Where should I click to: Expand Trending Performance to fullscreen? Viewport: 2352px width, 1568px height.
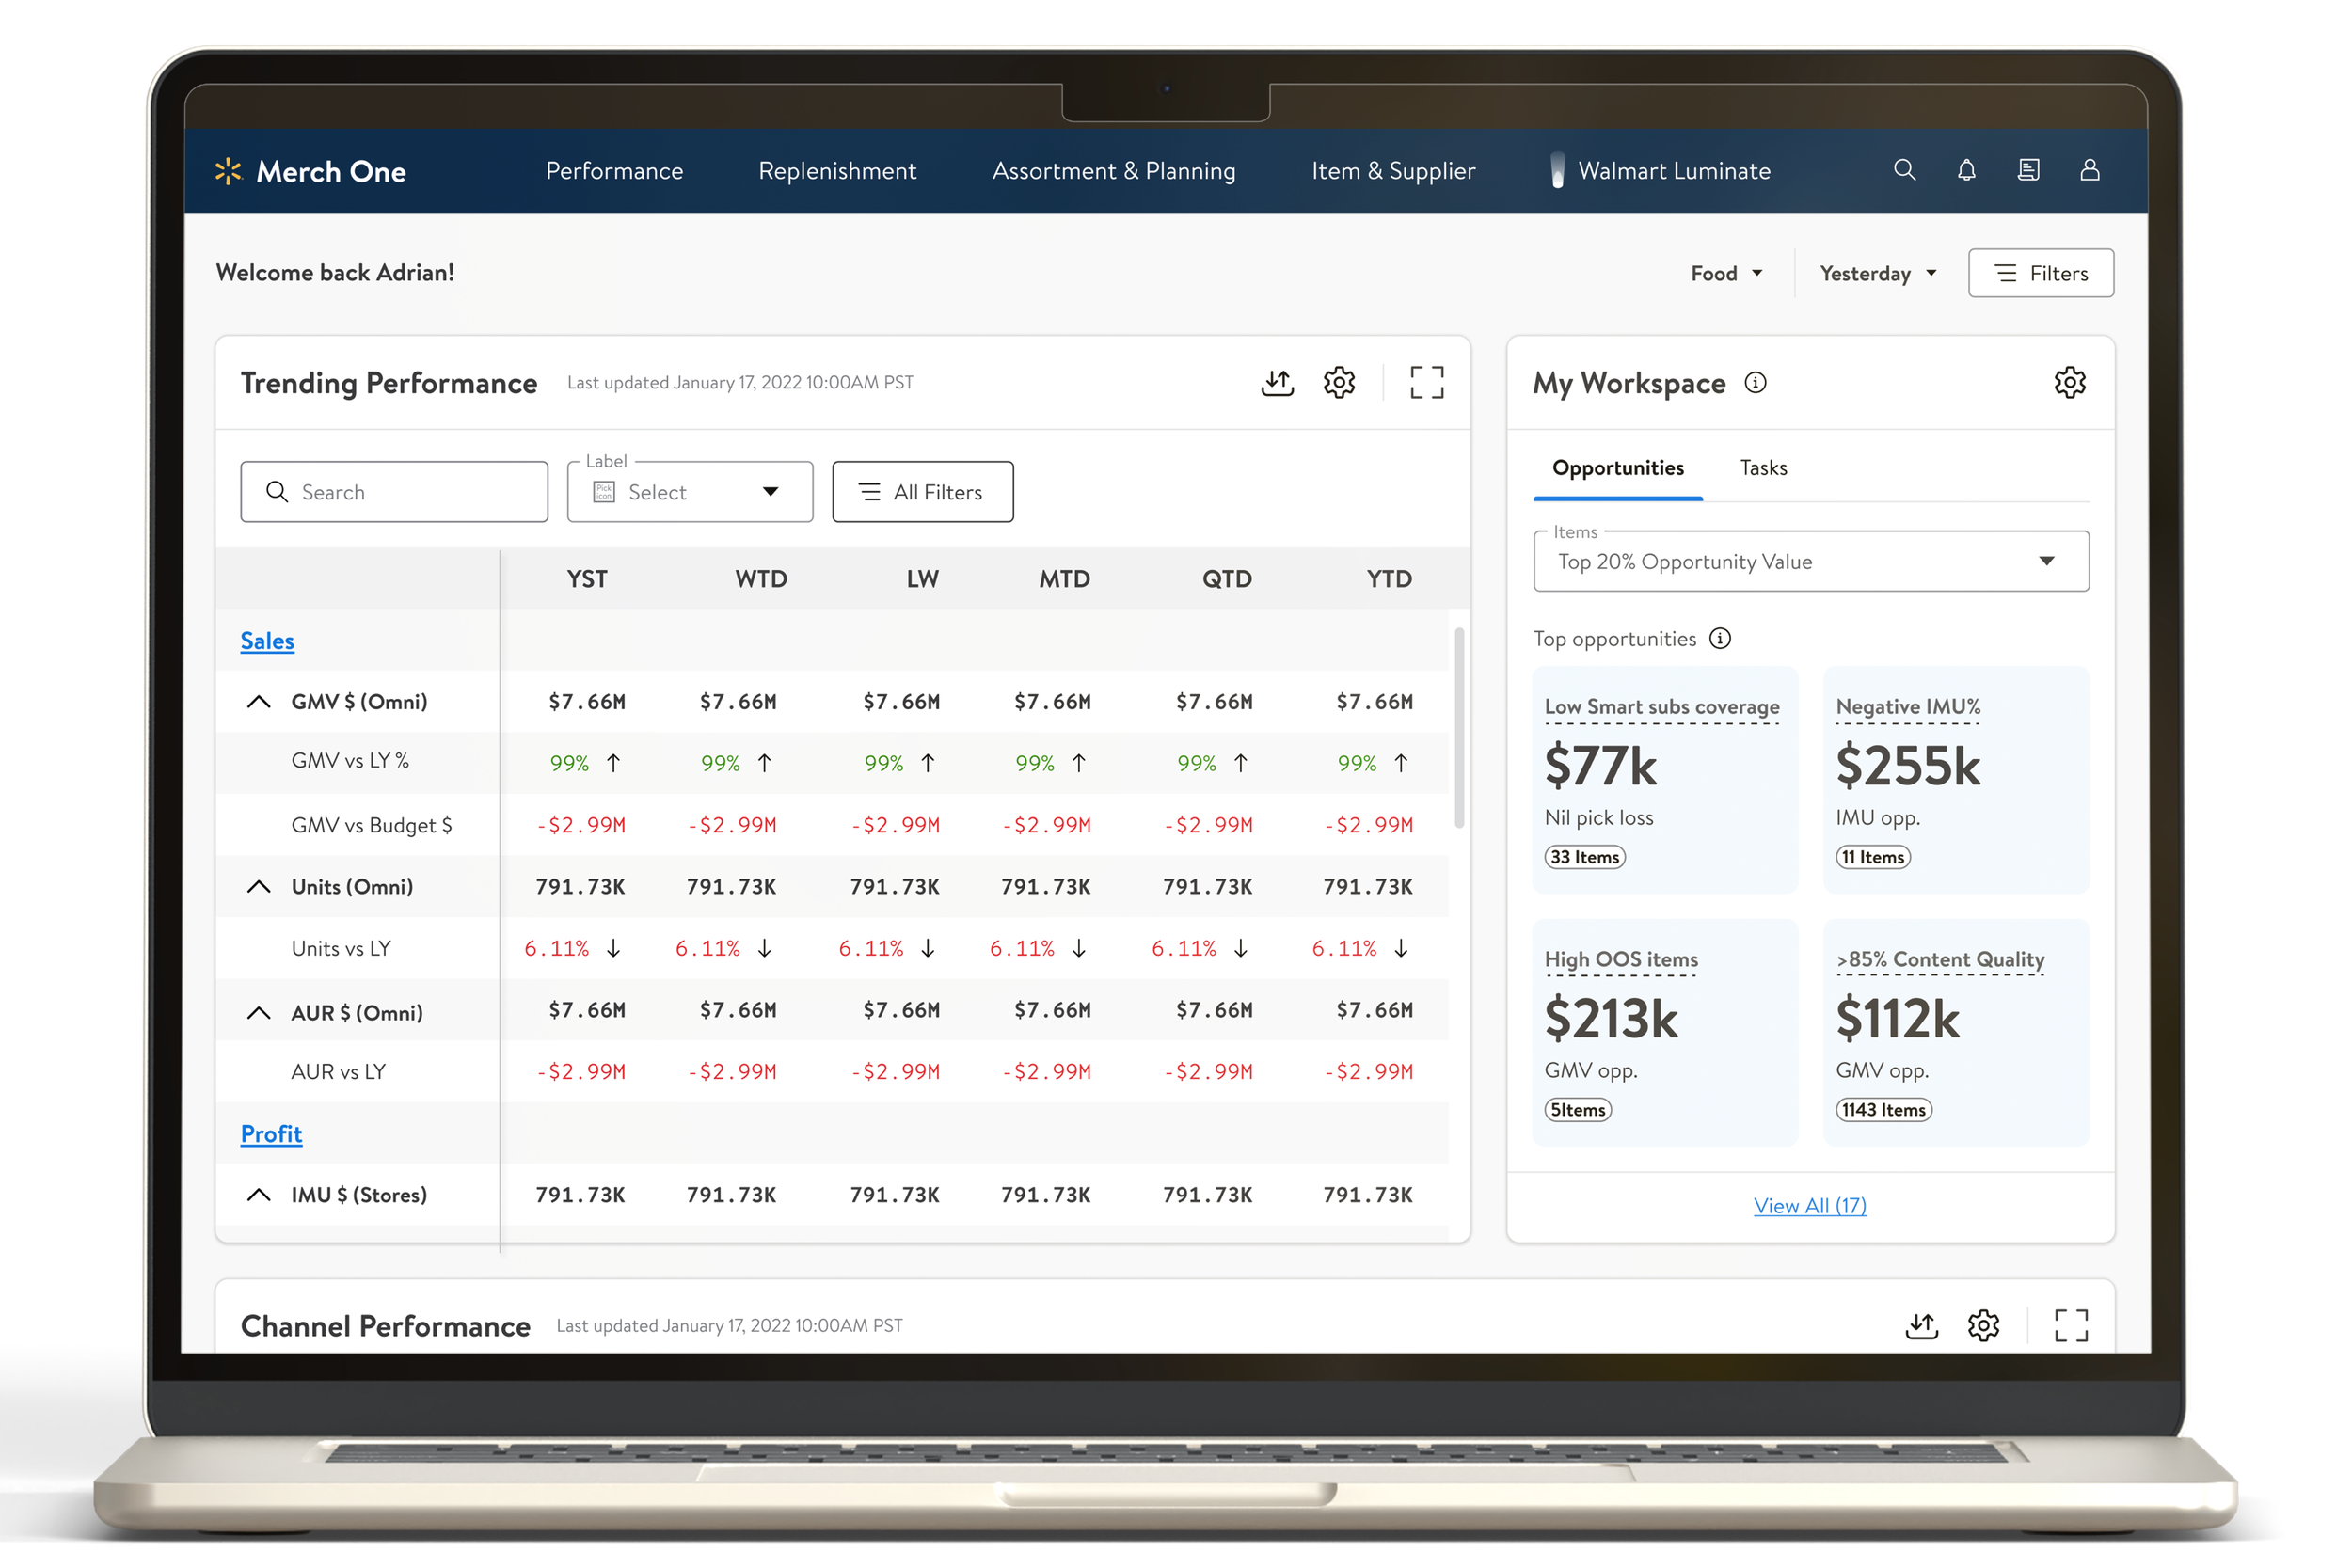tap(1426, 382)
